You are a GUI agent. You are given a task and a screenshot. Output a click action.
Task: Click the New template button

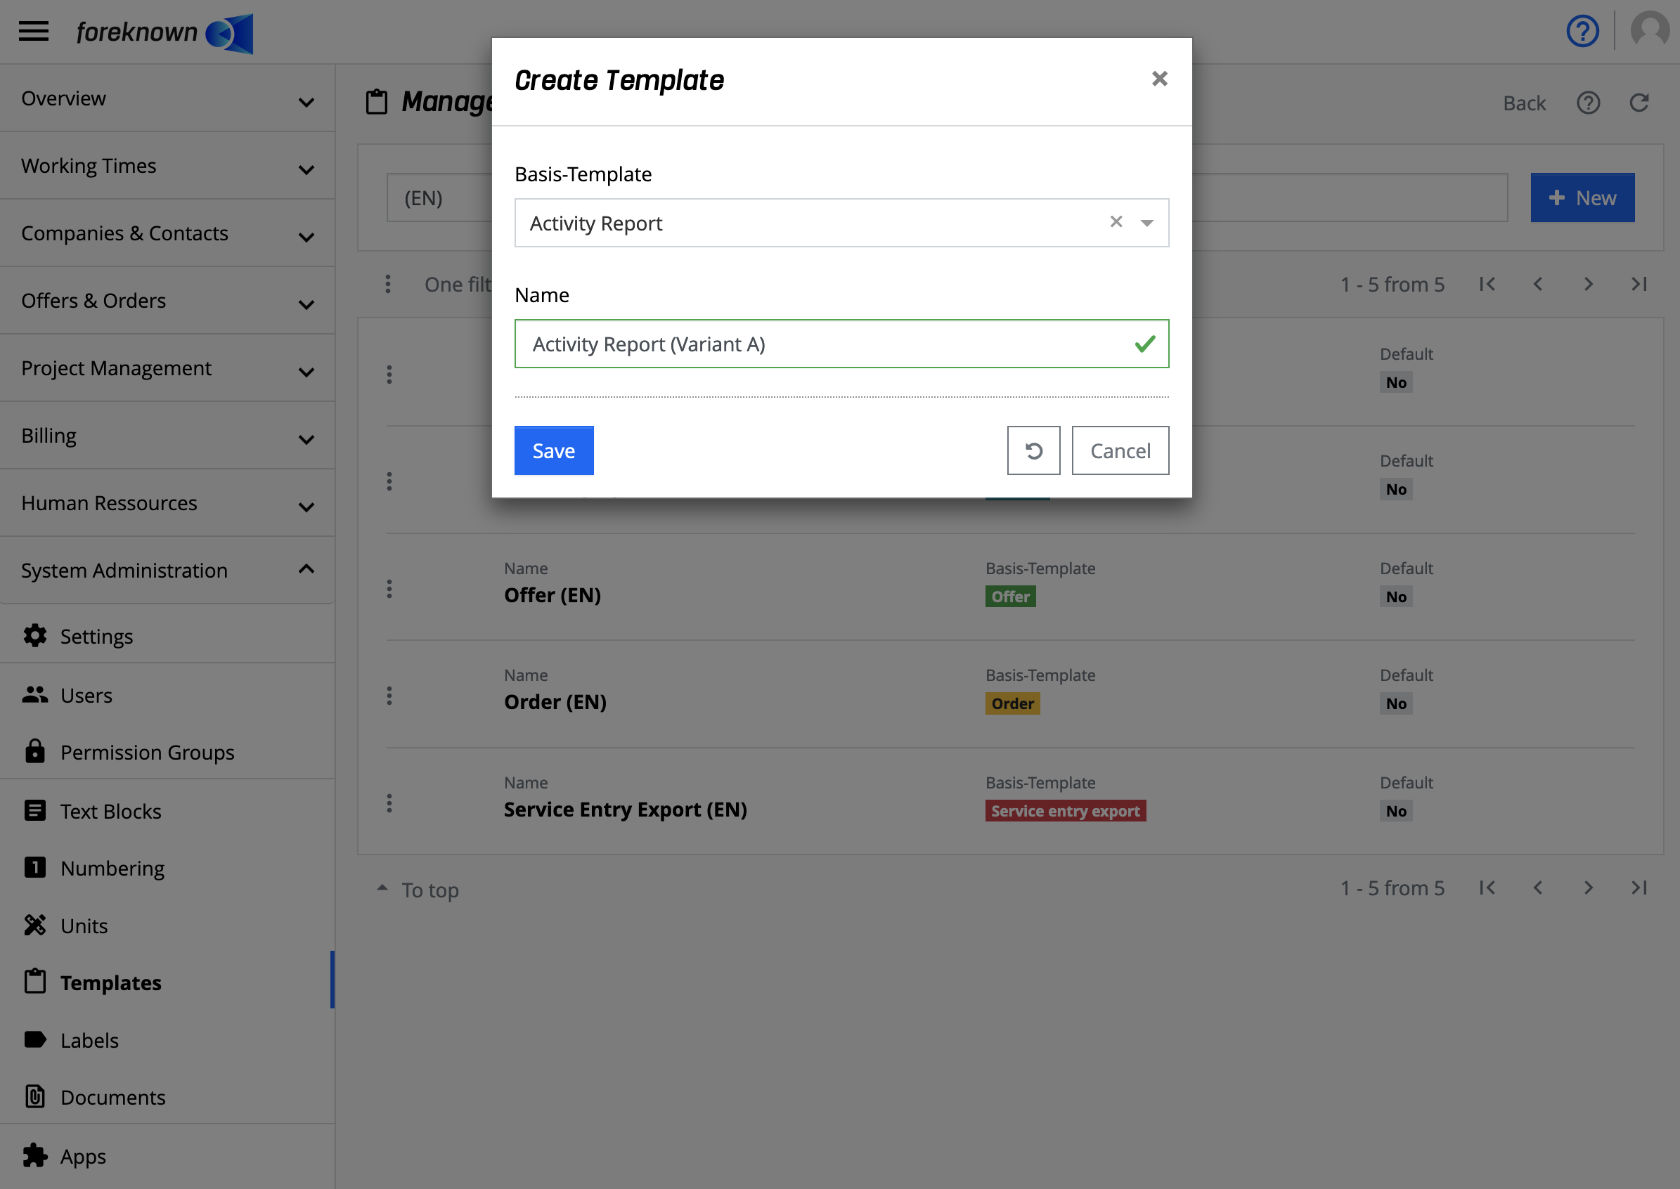[x=1582, y=198]
